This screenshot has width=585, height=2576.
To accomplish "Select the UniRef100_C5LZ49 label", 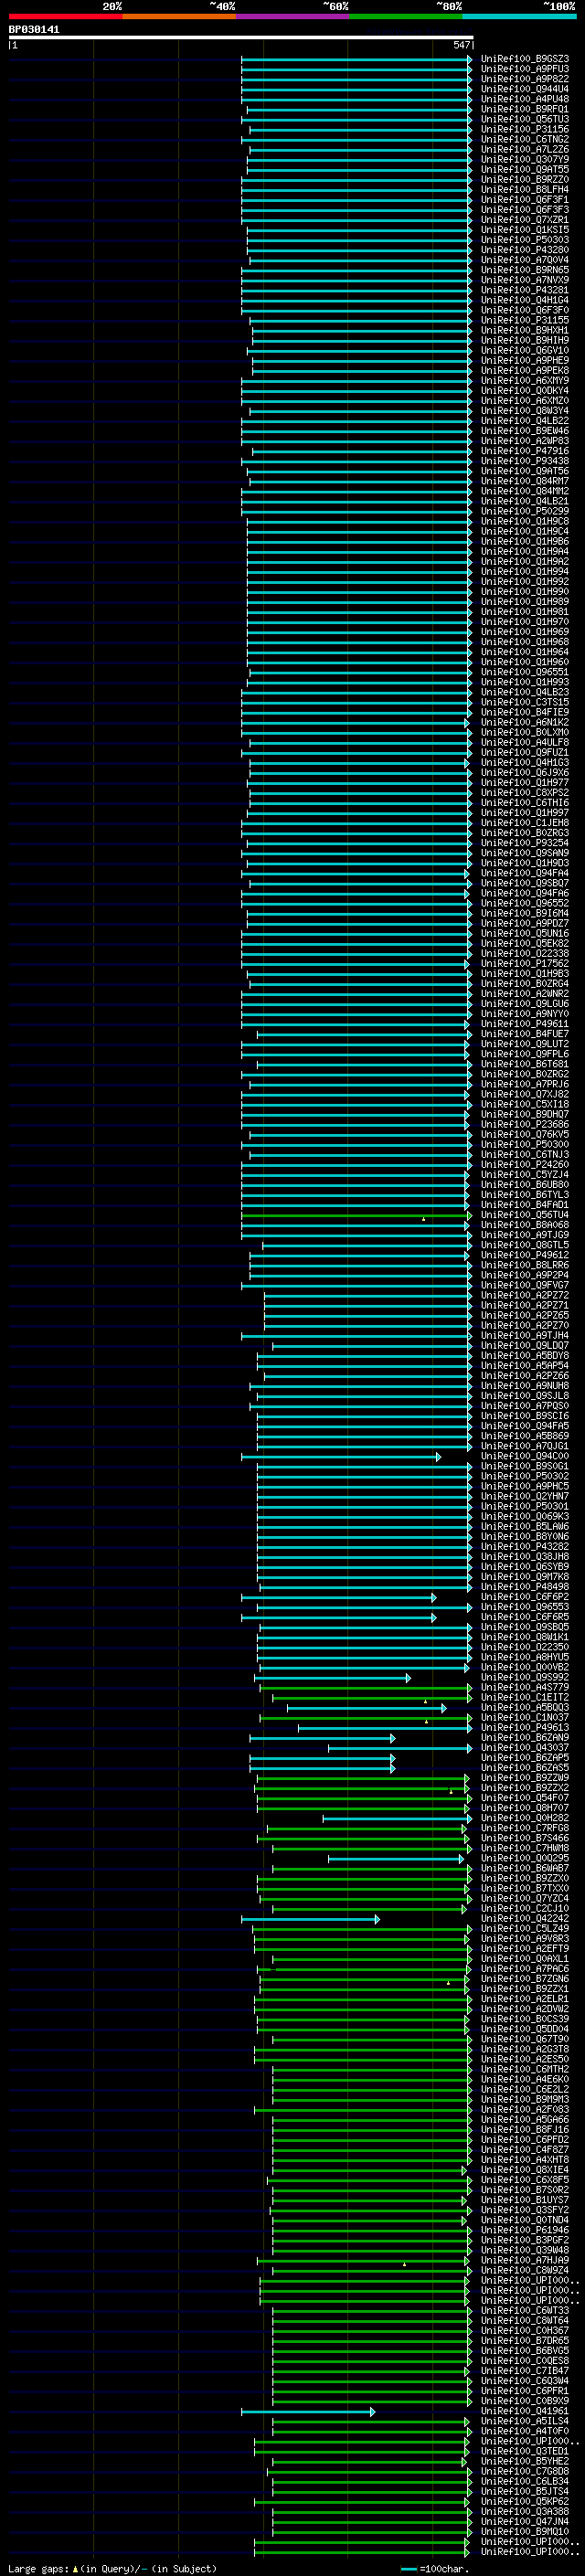I will point(525,1929).
